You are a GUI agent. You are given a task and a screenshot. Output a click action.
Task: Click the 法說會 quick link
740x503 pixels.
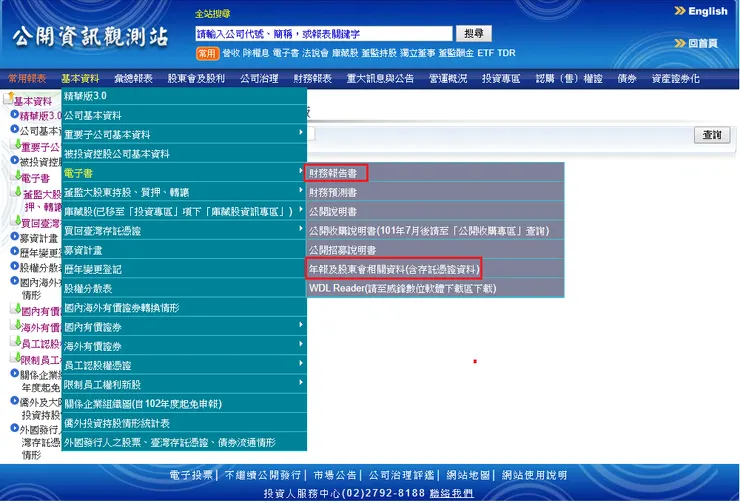pos(315,53)
